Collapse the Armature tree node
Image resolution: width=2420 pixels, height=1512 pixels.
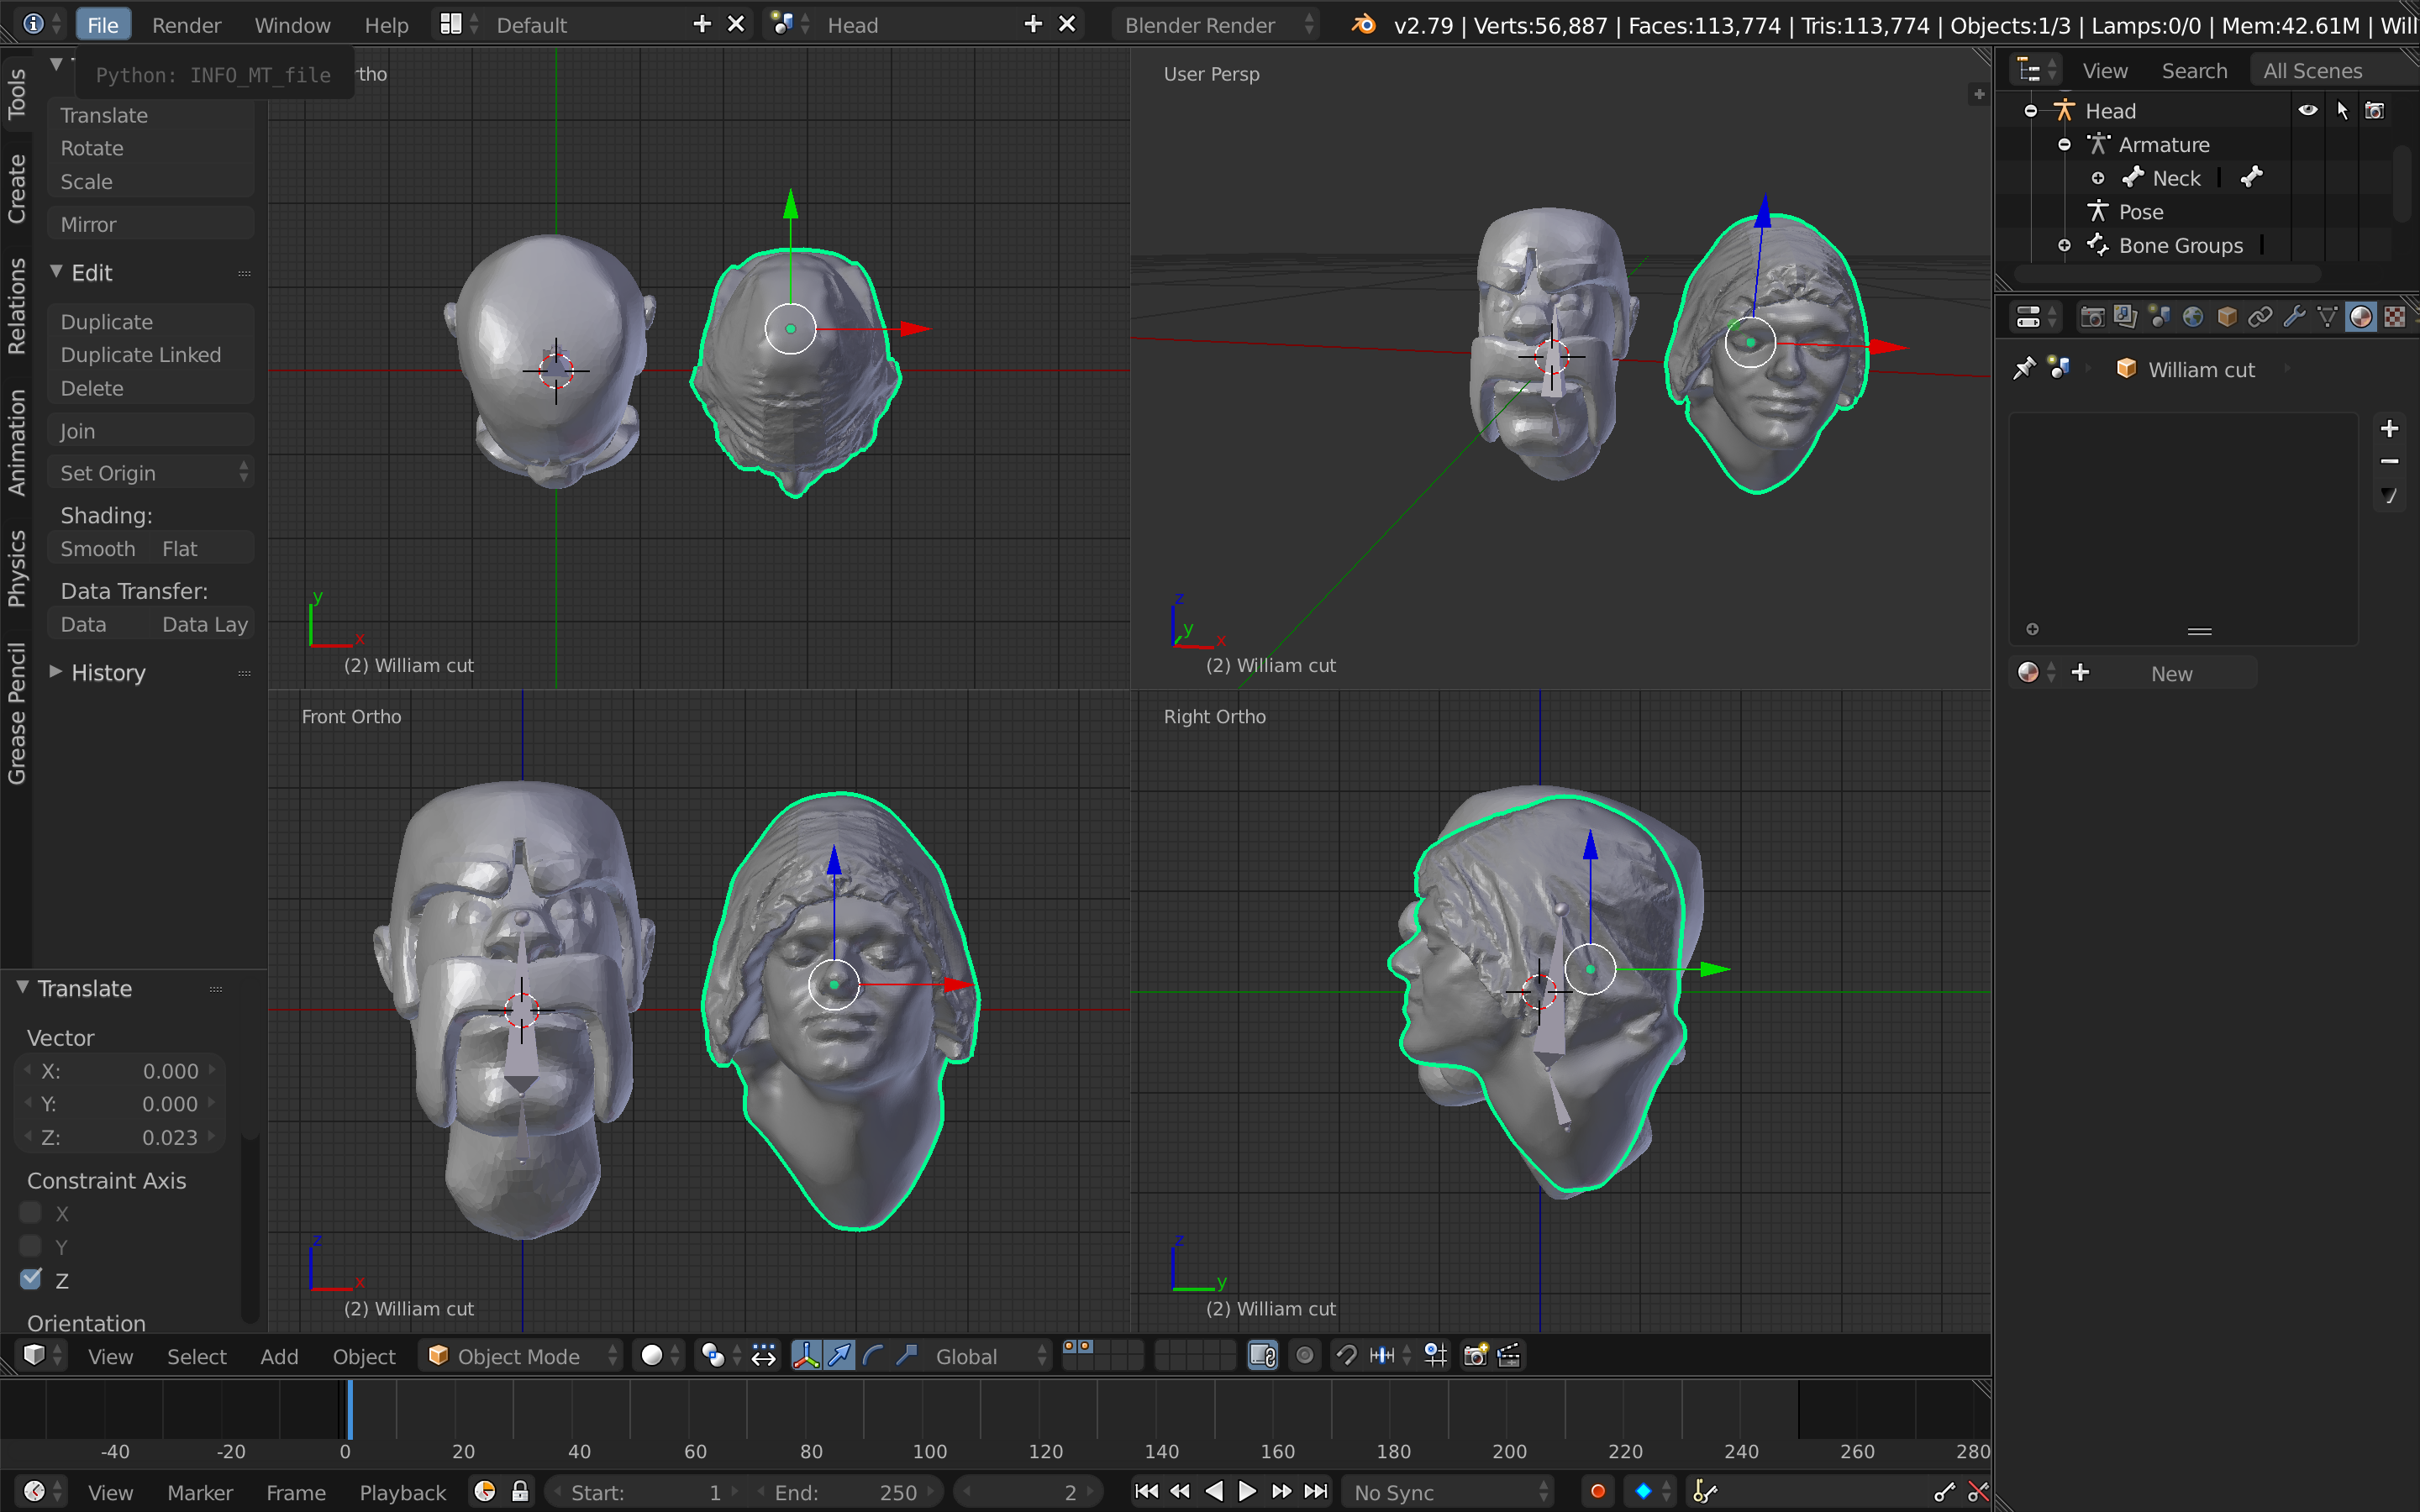click(x=2064, y=144)
